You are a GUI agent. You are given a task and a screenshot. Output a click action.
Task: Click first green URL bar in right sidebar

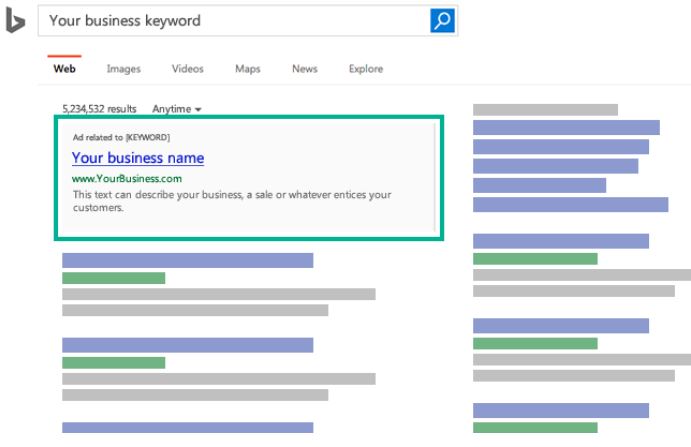535,259
